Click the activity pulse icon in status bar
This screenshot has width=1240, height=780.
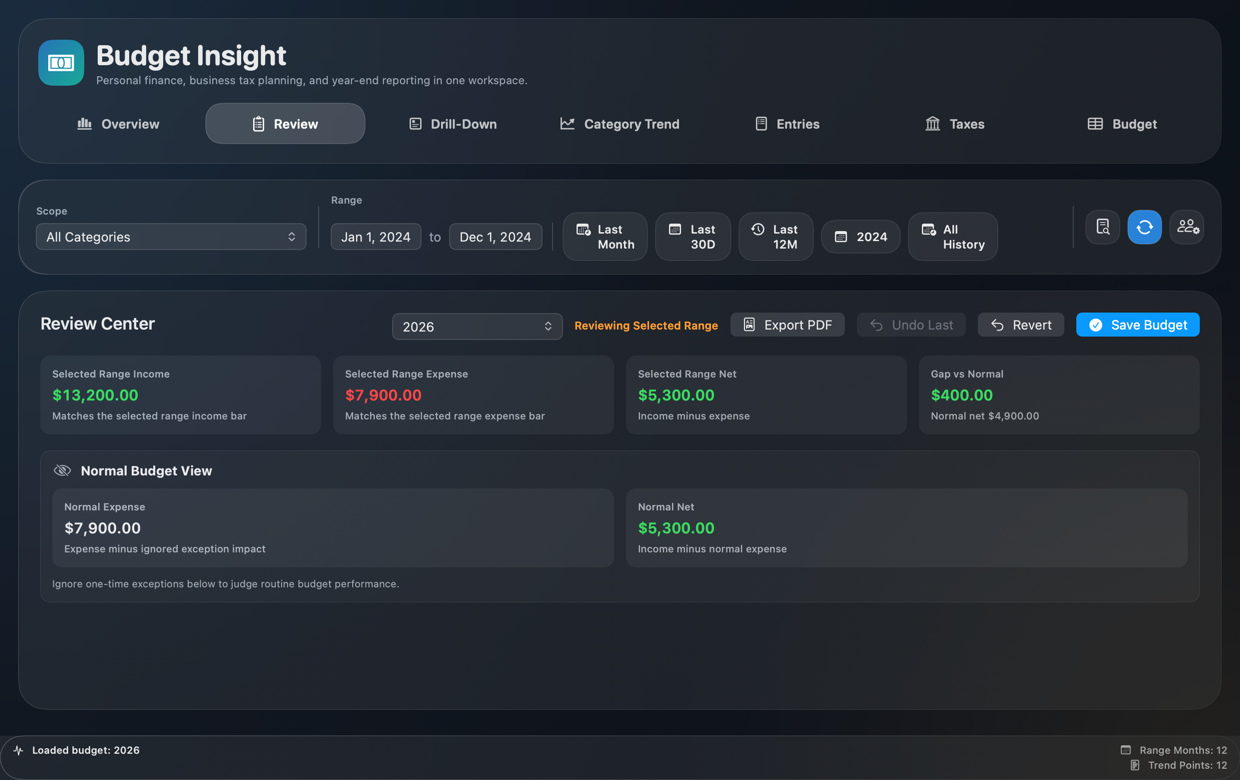[18, 750]
